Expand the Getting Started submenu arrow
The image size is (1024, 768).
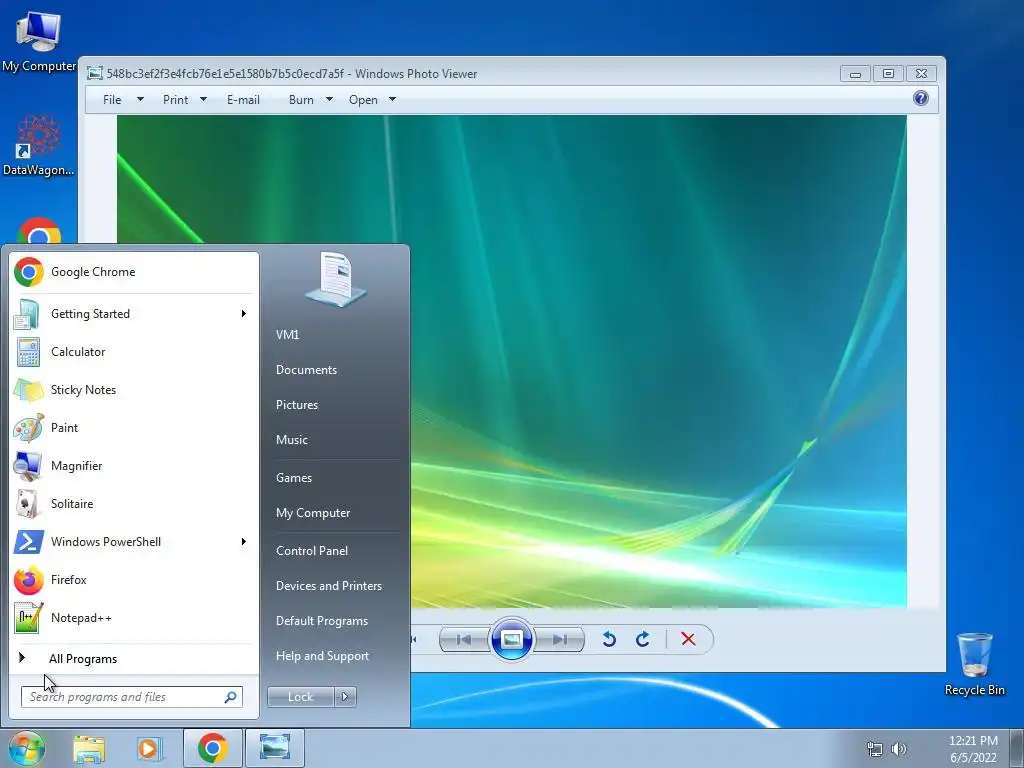coord(244,313)
